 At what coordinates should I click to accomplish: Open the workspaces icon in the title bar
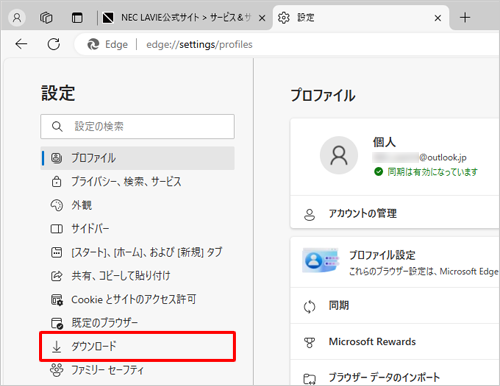[x=46, y=17]
